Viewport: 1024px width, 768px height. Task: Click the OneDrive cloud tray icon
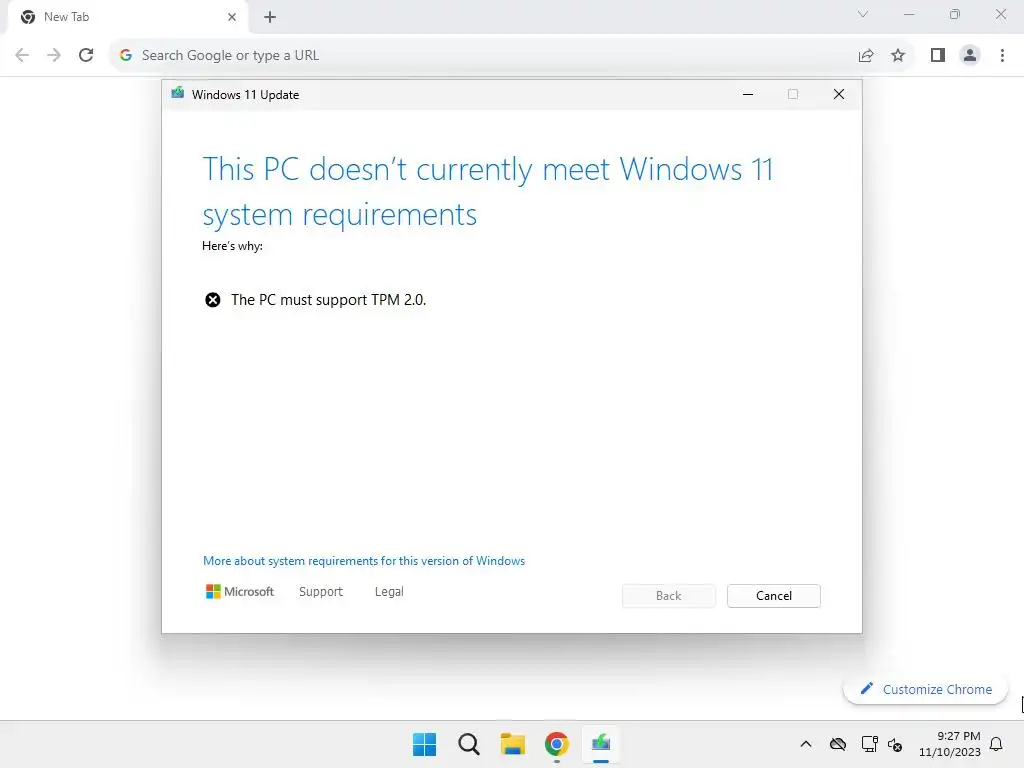pos(838,744)
